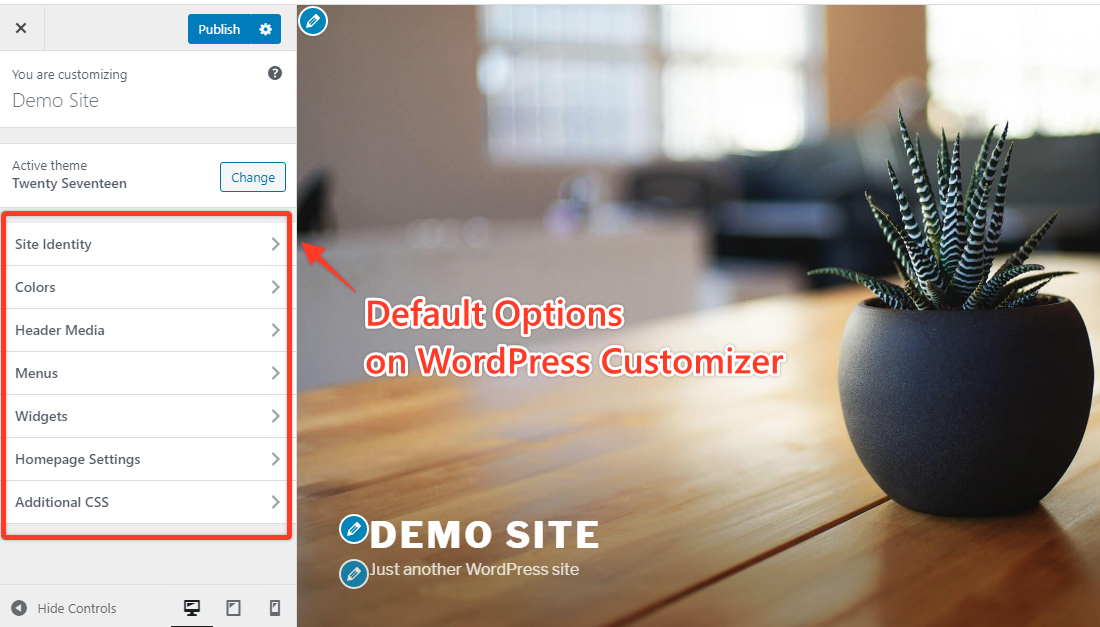Close the Customizer with the X
Image resolution: width=1100 pixels, height=627 pixels.
click(21, 27)
